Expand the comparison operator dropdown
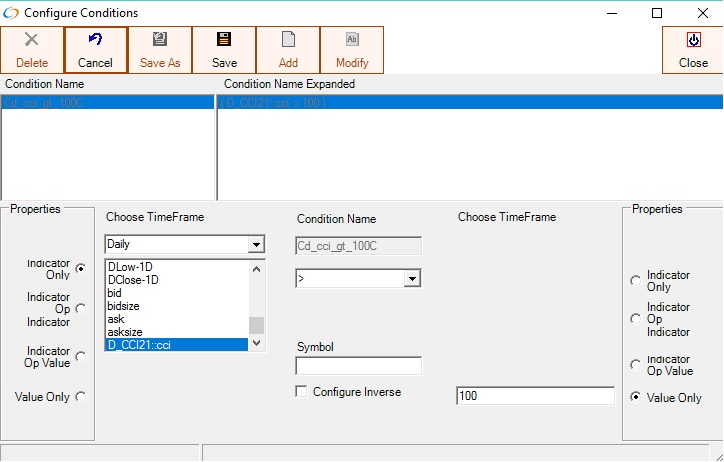This screenshot has width=724, height=462. (x=412, y=279)
